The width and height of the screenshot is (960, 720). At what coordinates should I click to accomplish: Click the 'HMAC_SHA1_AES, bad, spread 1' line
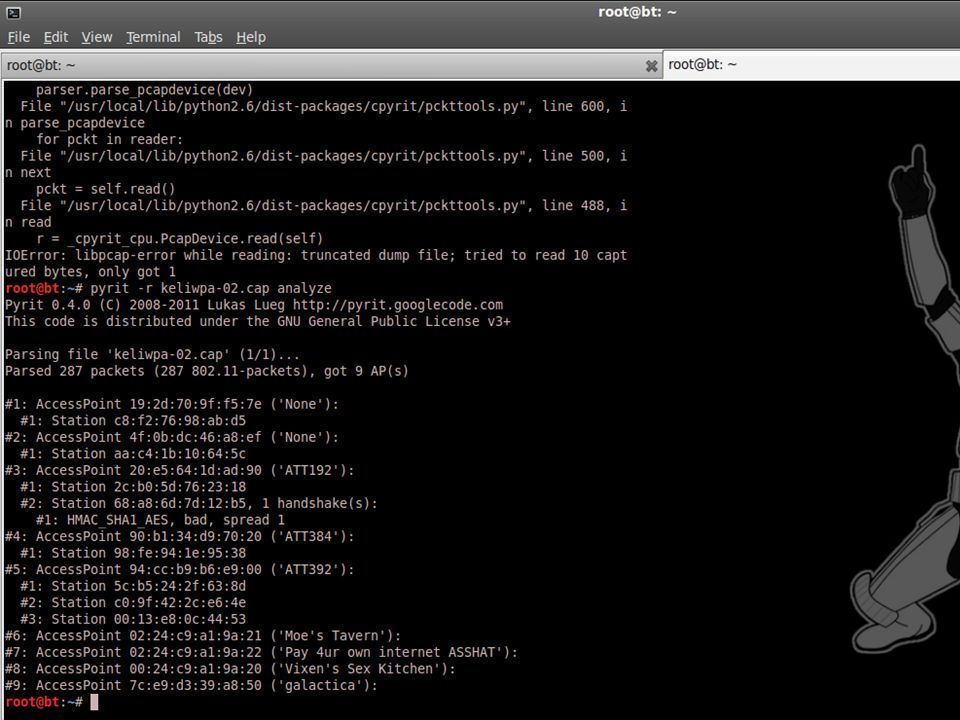(160, 520)
